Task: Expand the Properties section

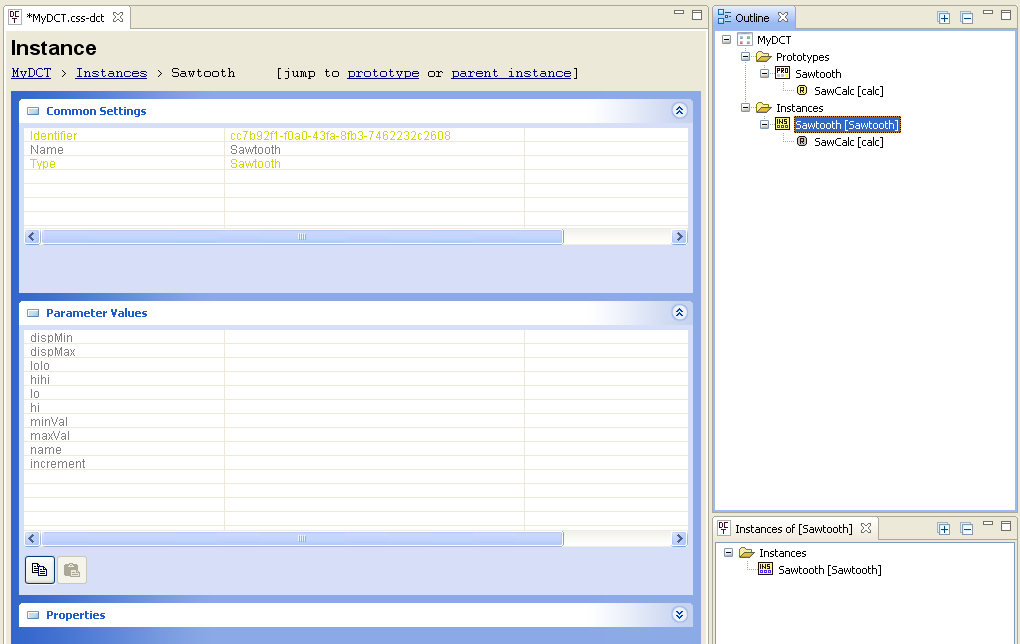Action: coord(679,615)
